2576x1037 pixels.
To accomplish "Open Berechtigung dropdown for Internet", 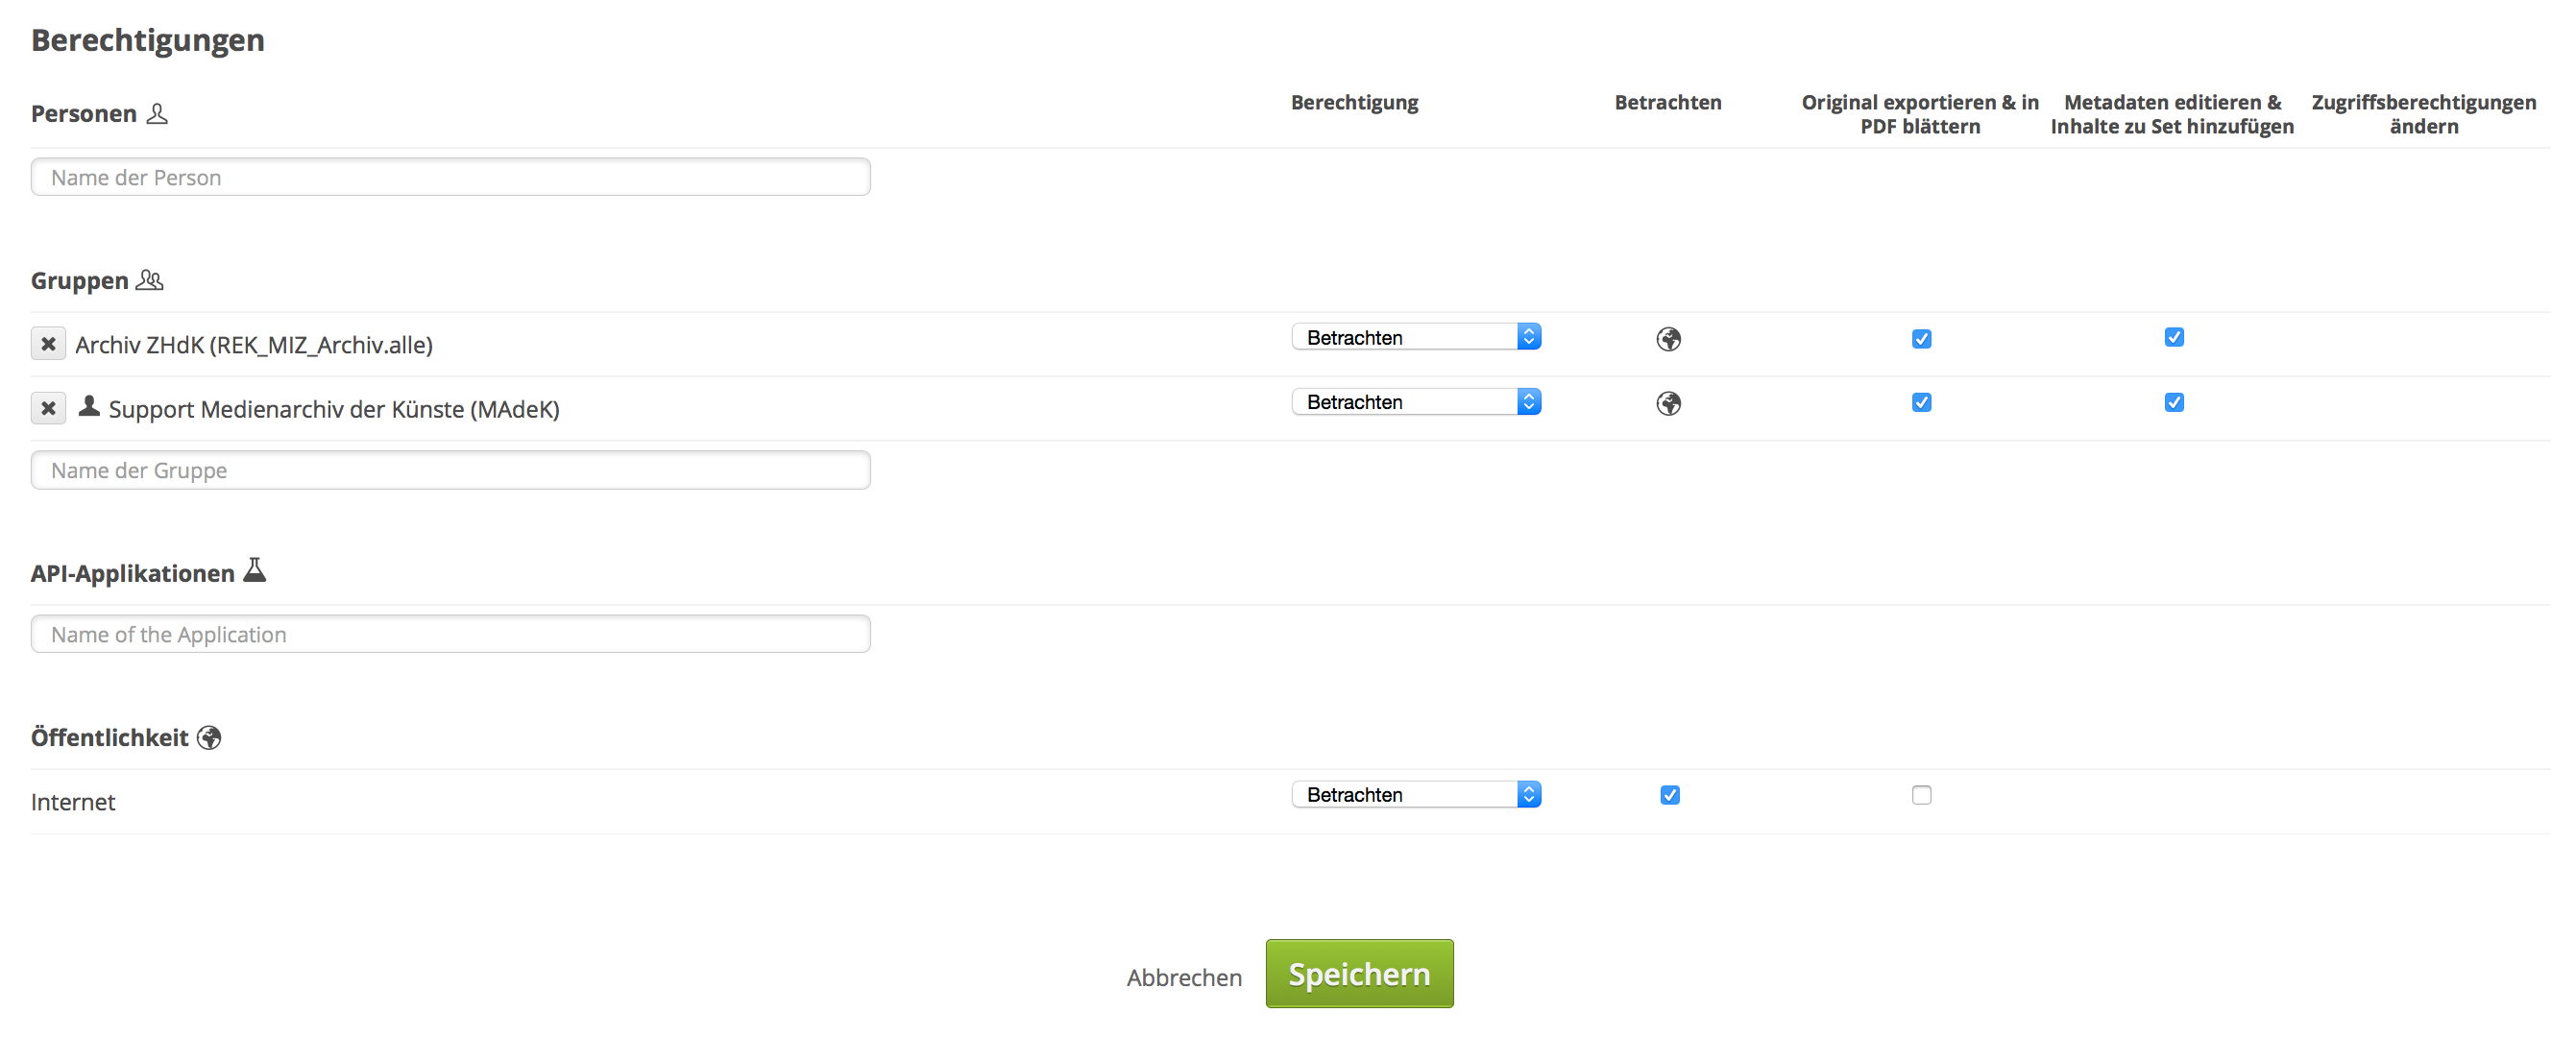I will [x=1415, y=794].
